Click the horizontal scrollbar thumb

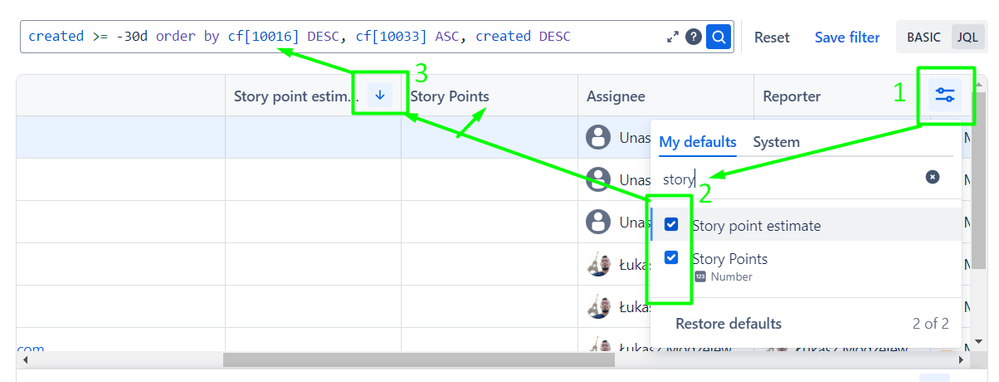(419, 360)
